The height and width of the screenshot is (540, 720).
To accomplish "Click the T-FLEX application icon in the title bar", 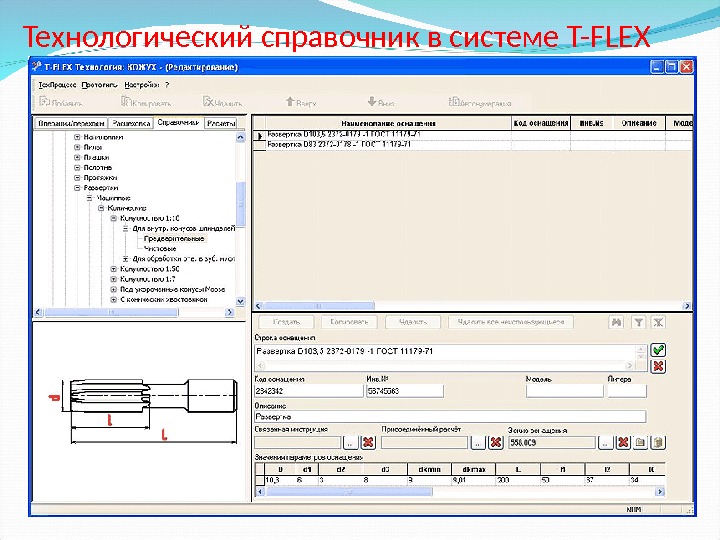I will pos(37,67).
